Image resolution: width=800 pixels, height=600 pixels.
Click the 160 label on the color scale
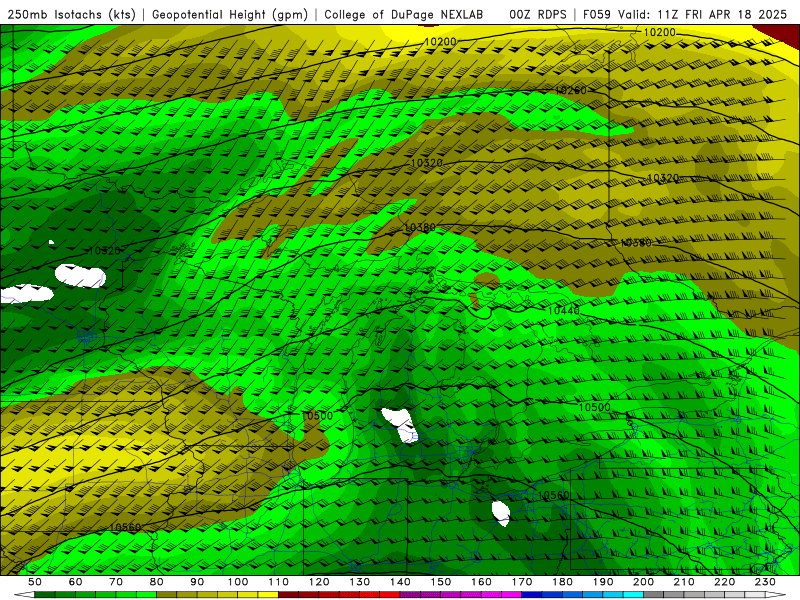[x=481, y=582]
